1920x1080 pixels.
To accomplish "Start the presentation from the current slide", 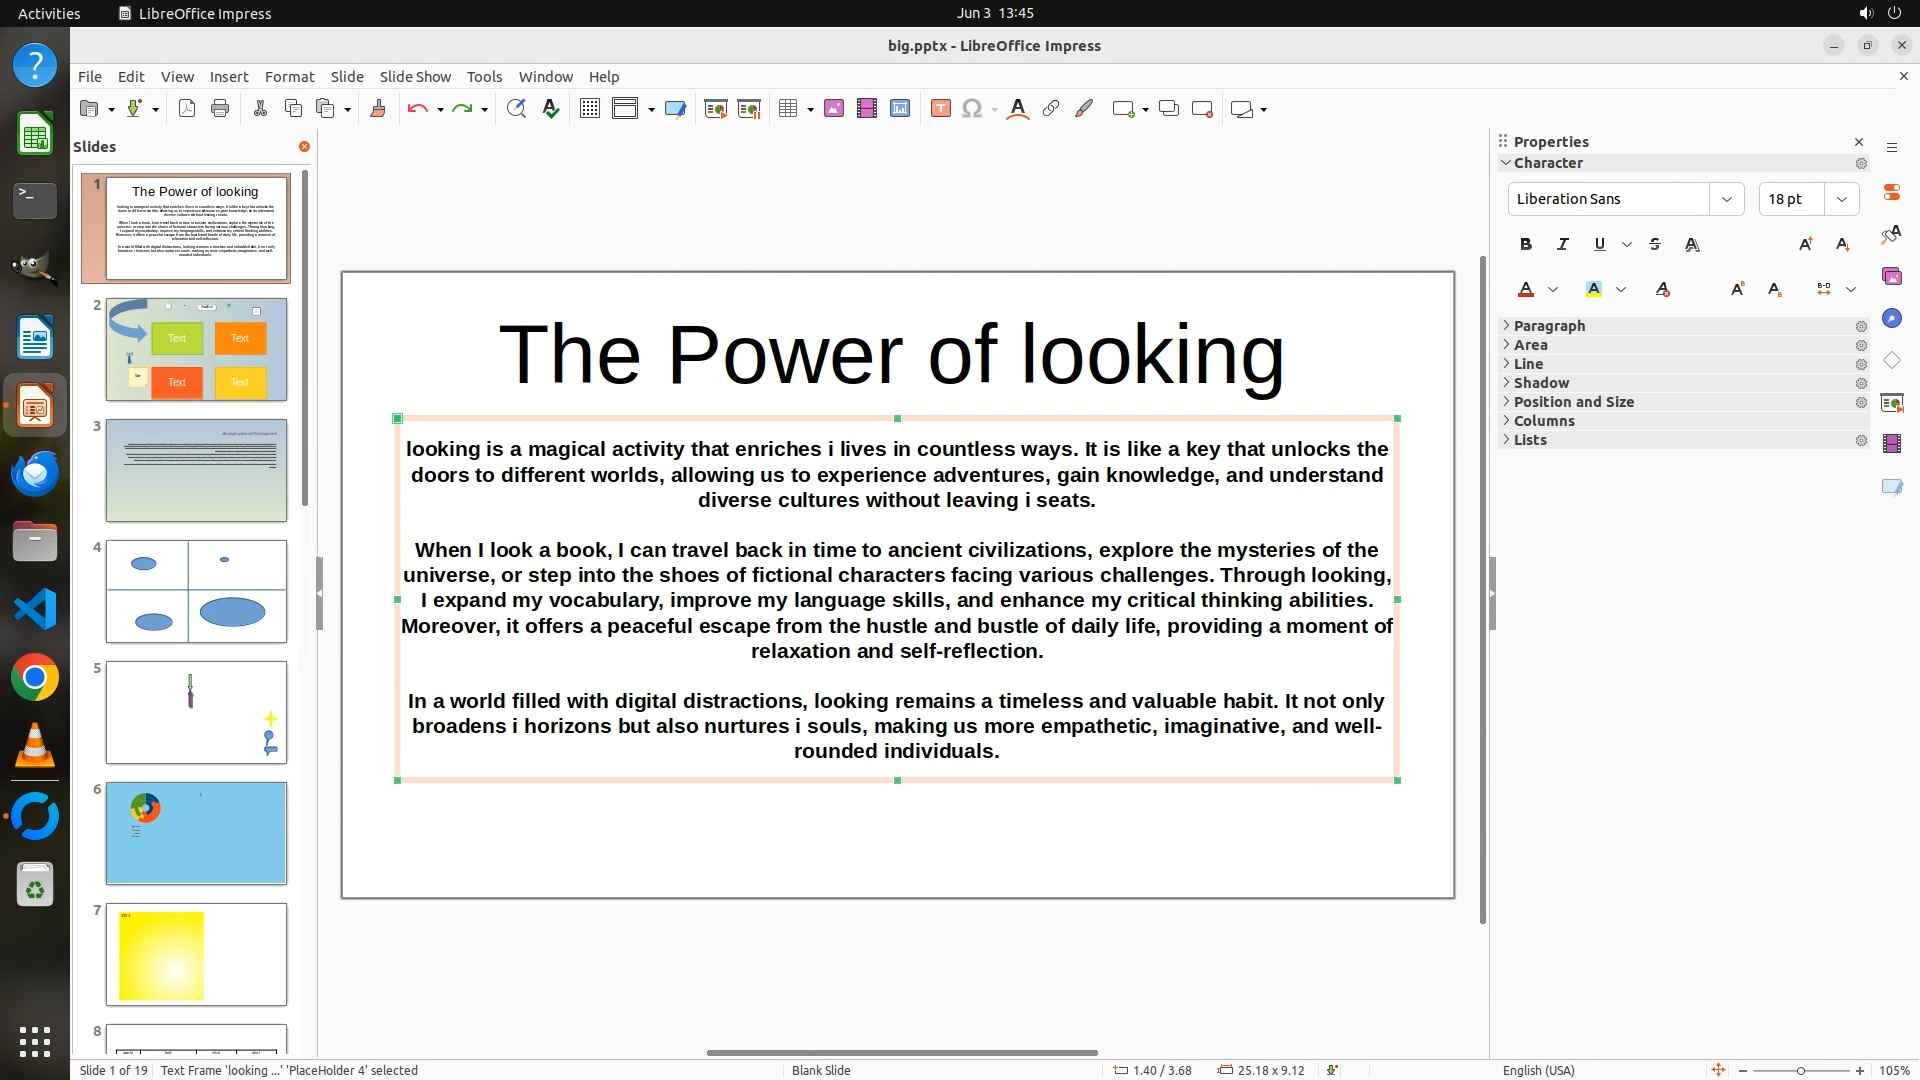I will (749, 109).
